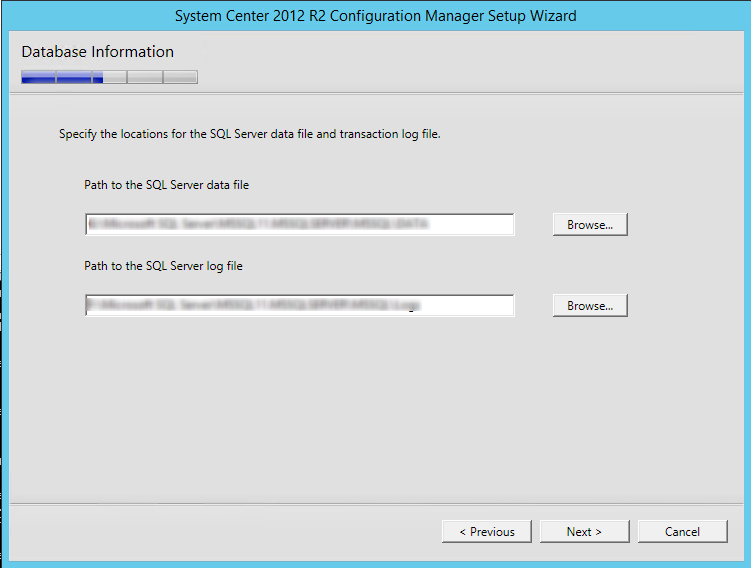The image size is (751, 568).
Task: Click the Database Information heading
Action: [x=98, y=52]
